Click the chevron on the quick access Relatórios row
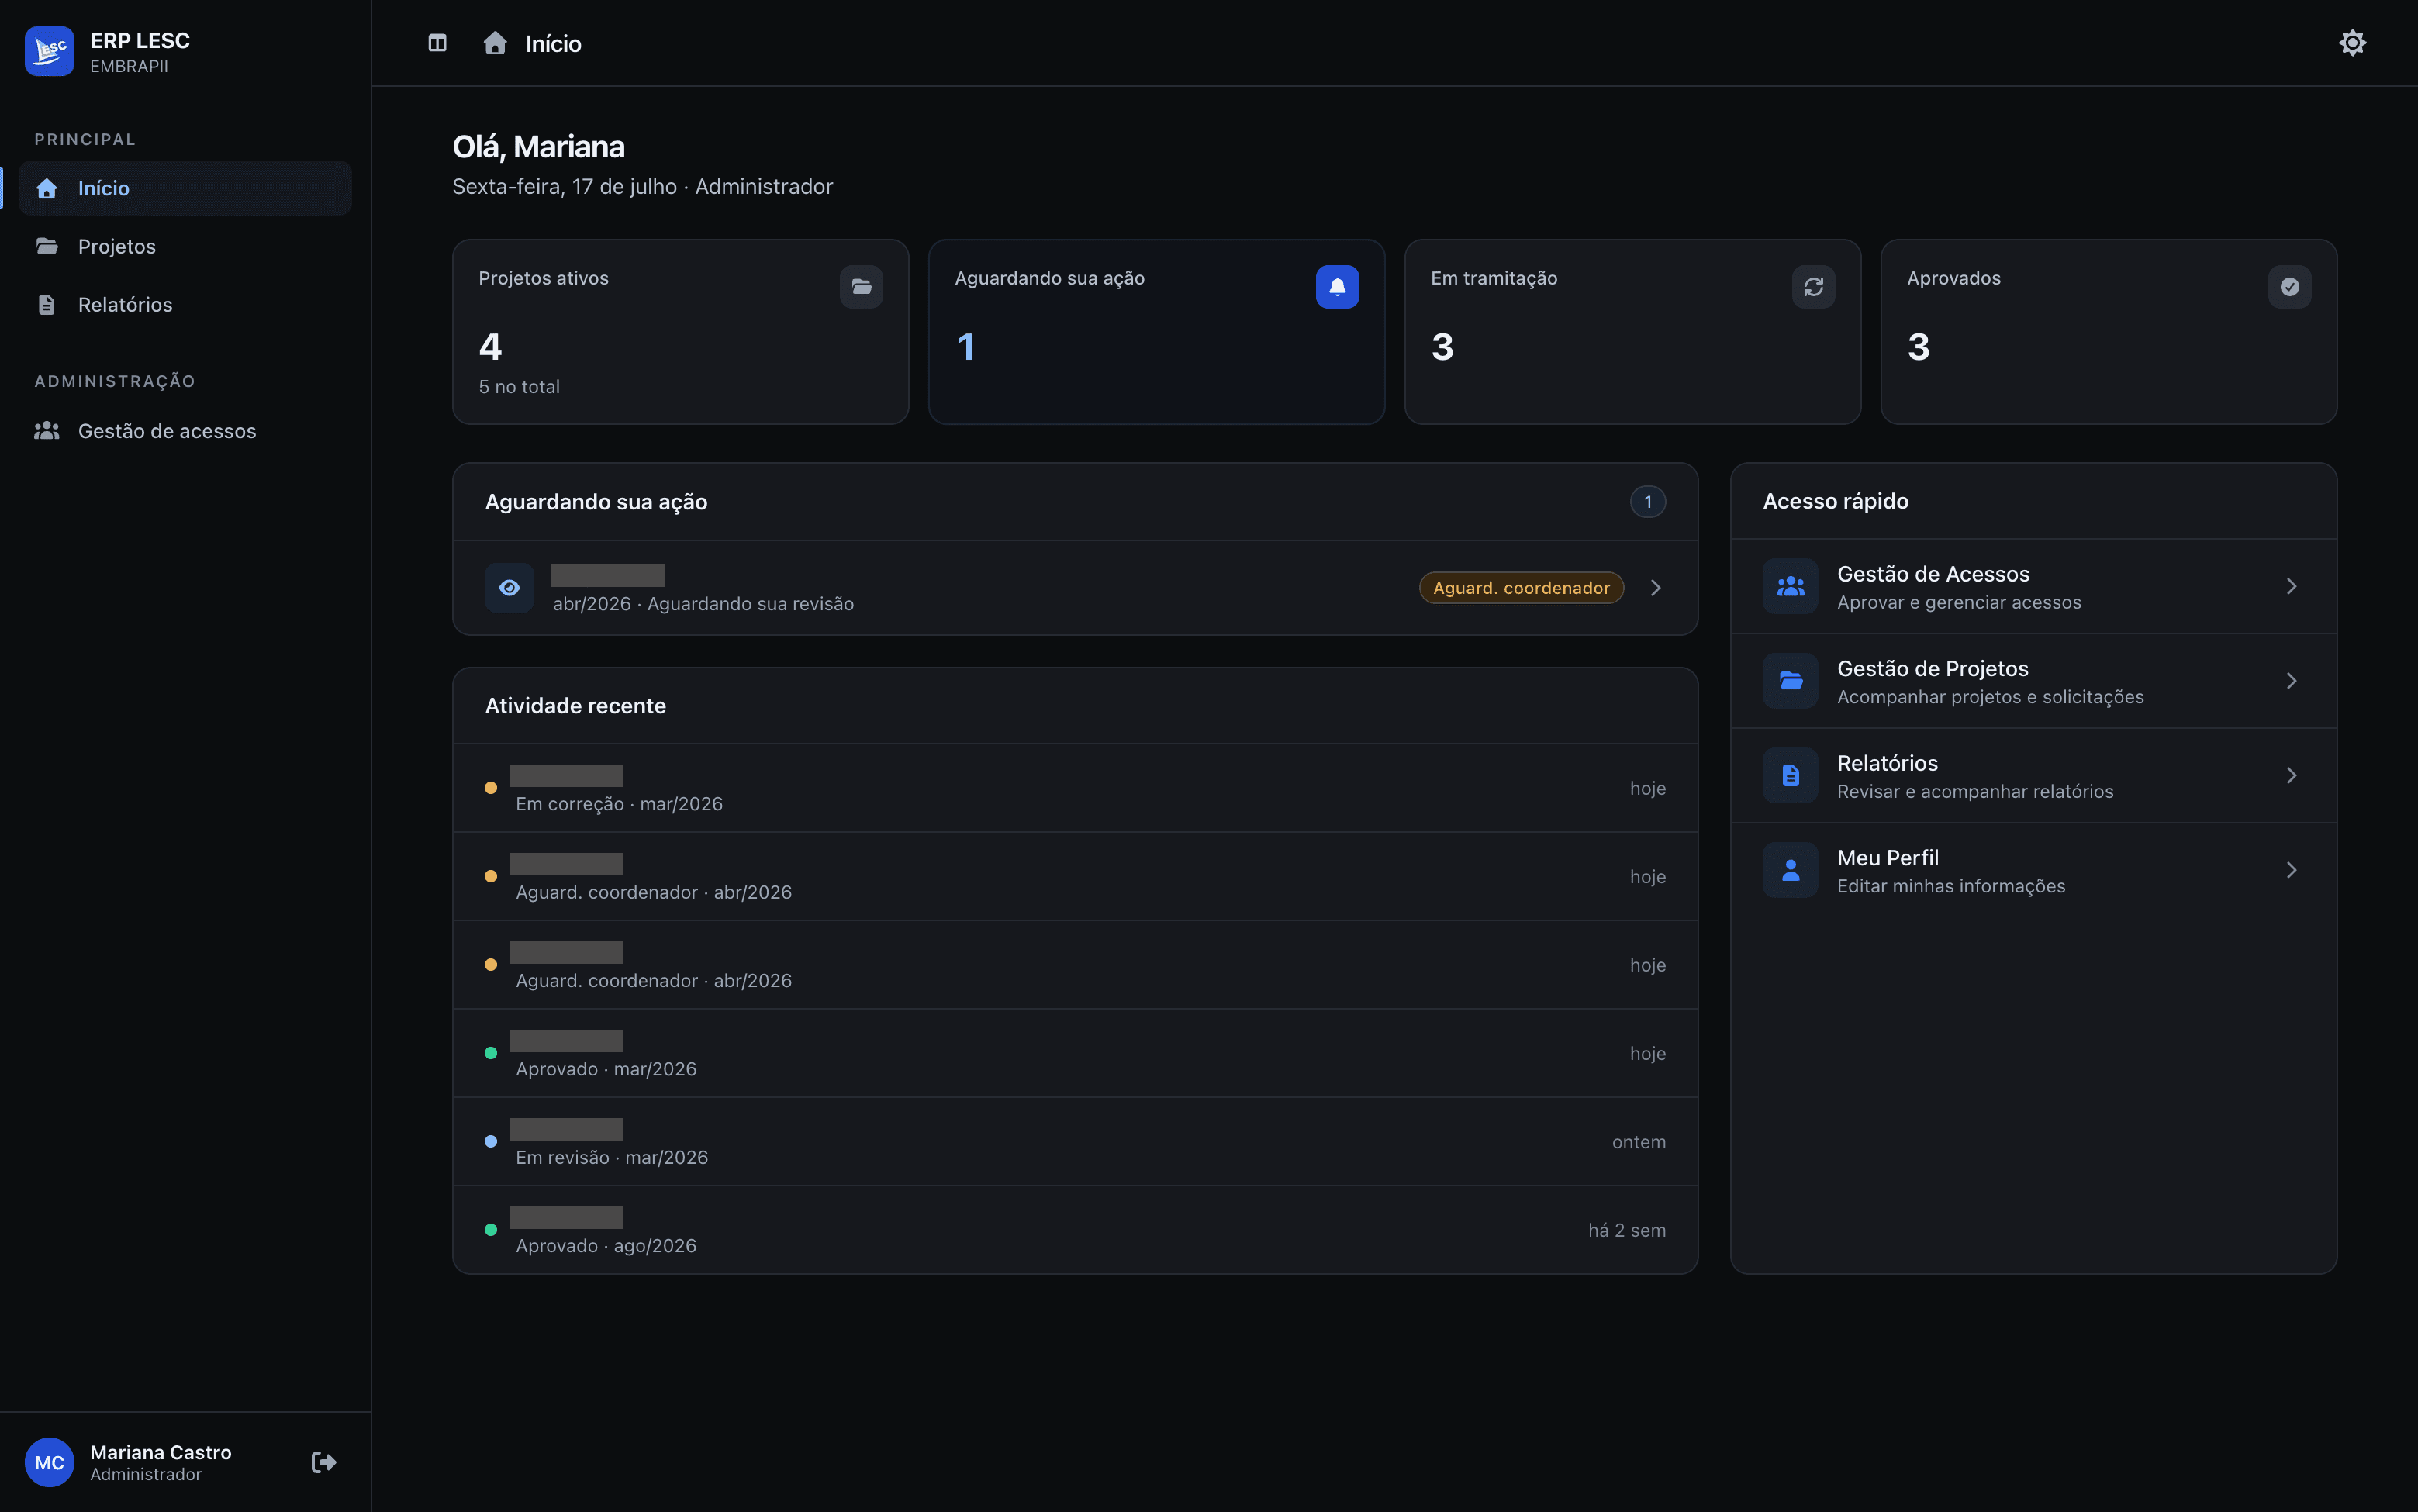This screenshot has height=1512, width=2418. [2291, 776]
